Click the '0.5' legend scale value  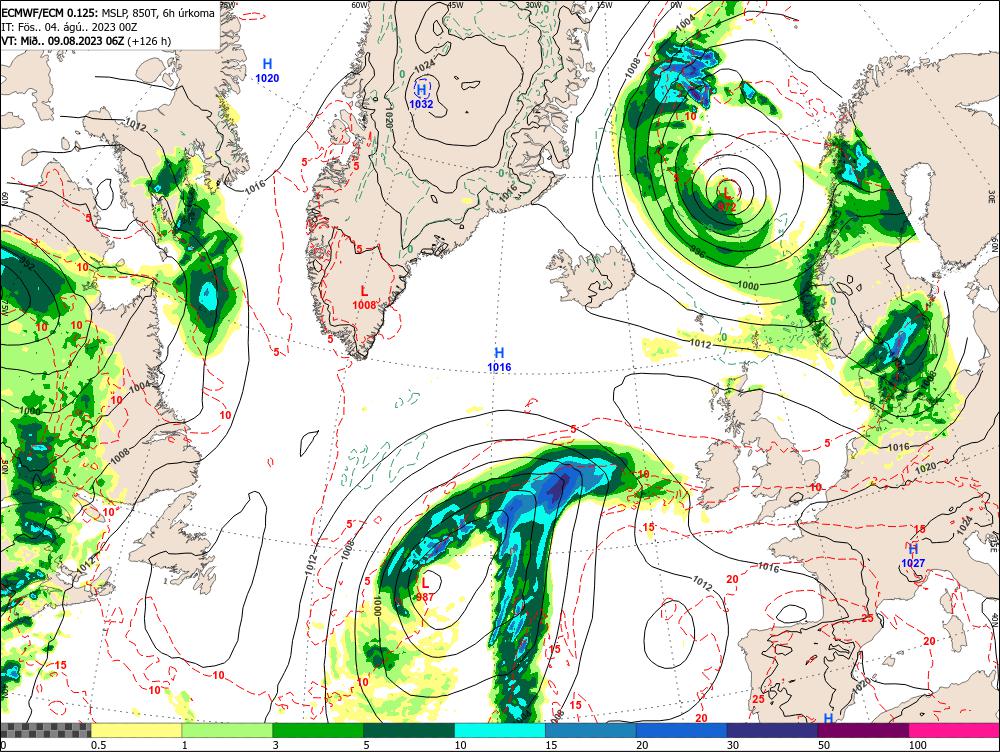pyautogui.click(x=98, y=745)
